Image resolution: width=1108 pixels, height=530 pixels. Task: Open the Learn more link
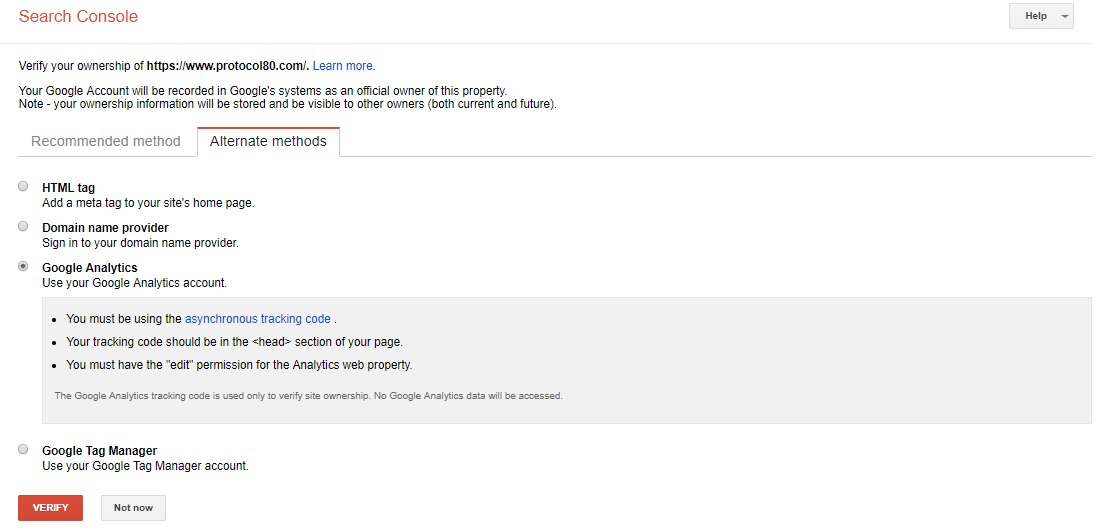coord(344,66)
